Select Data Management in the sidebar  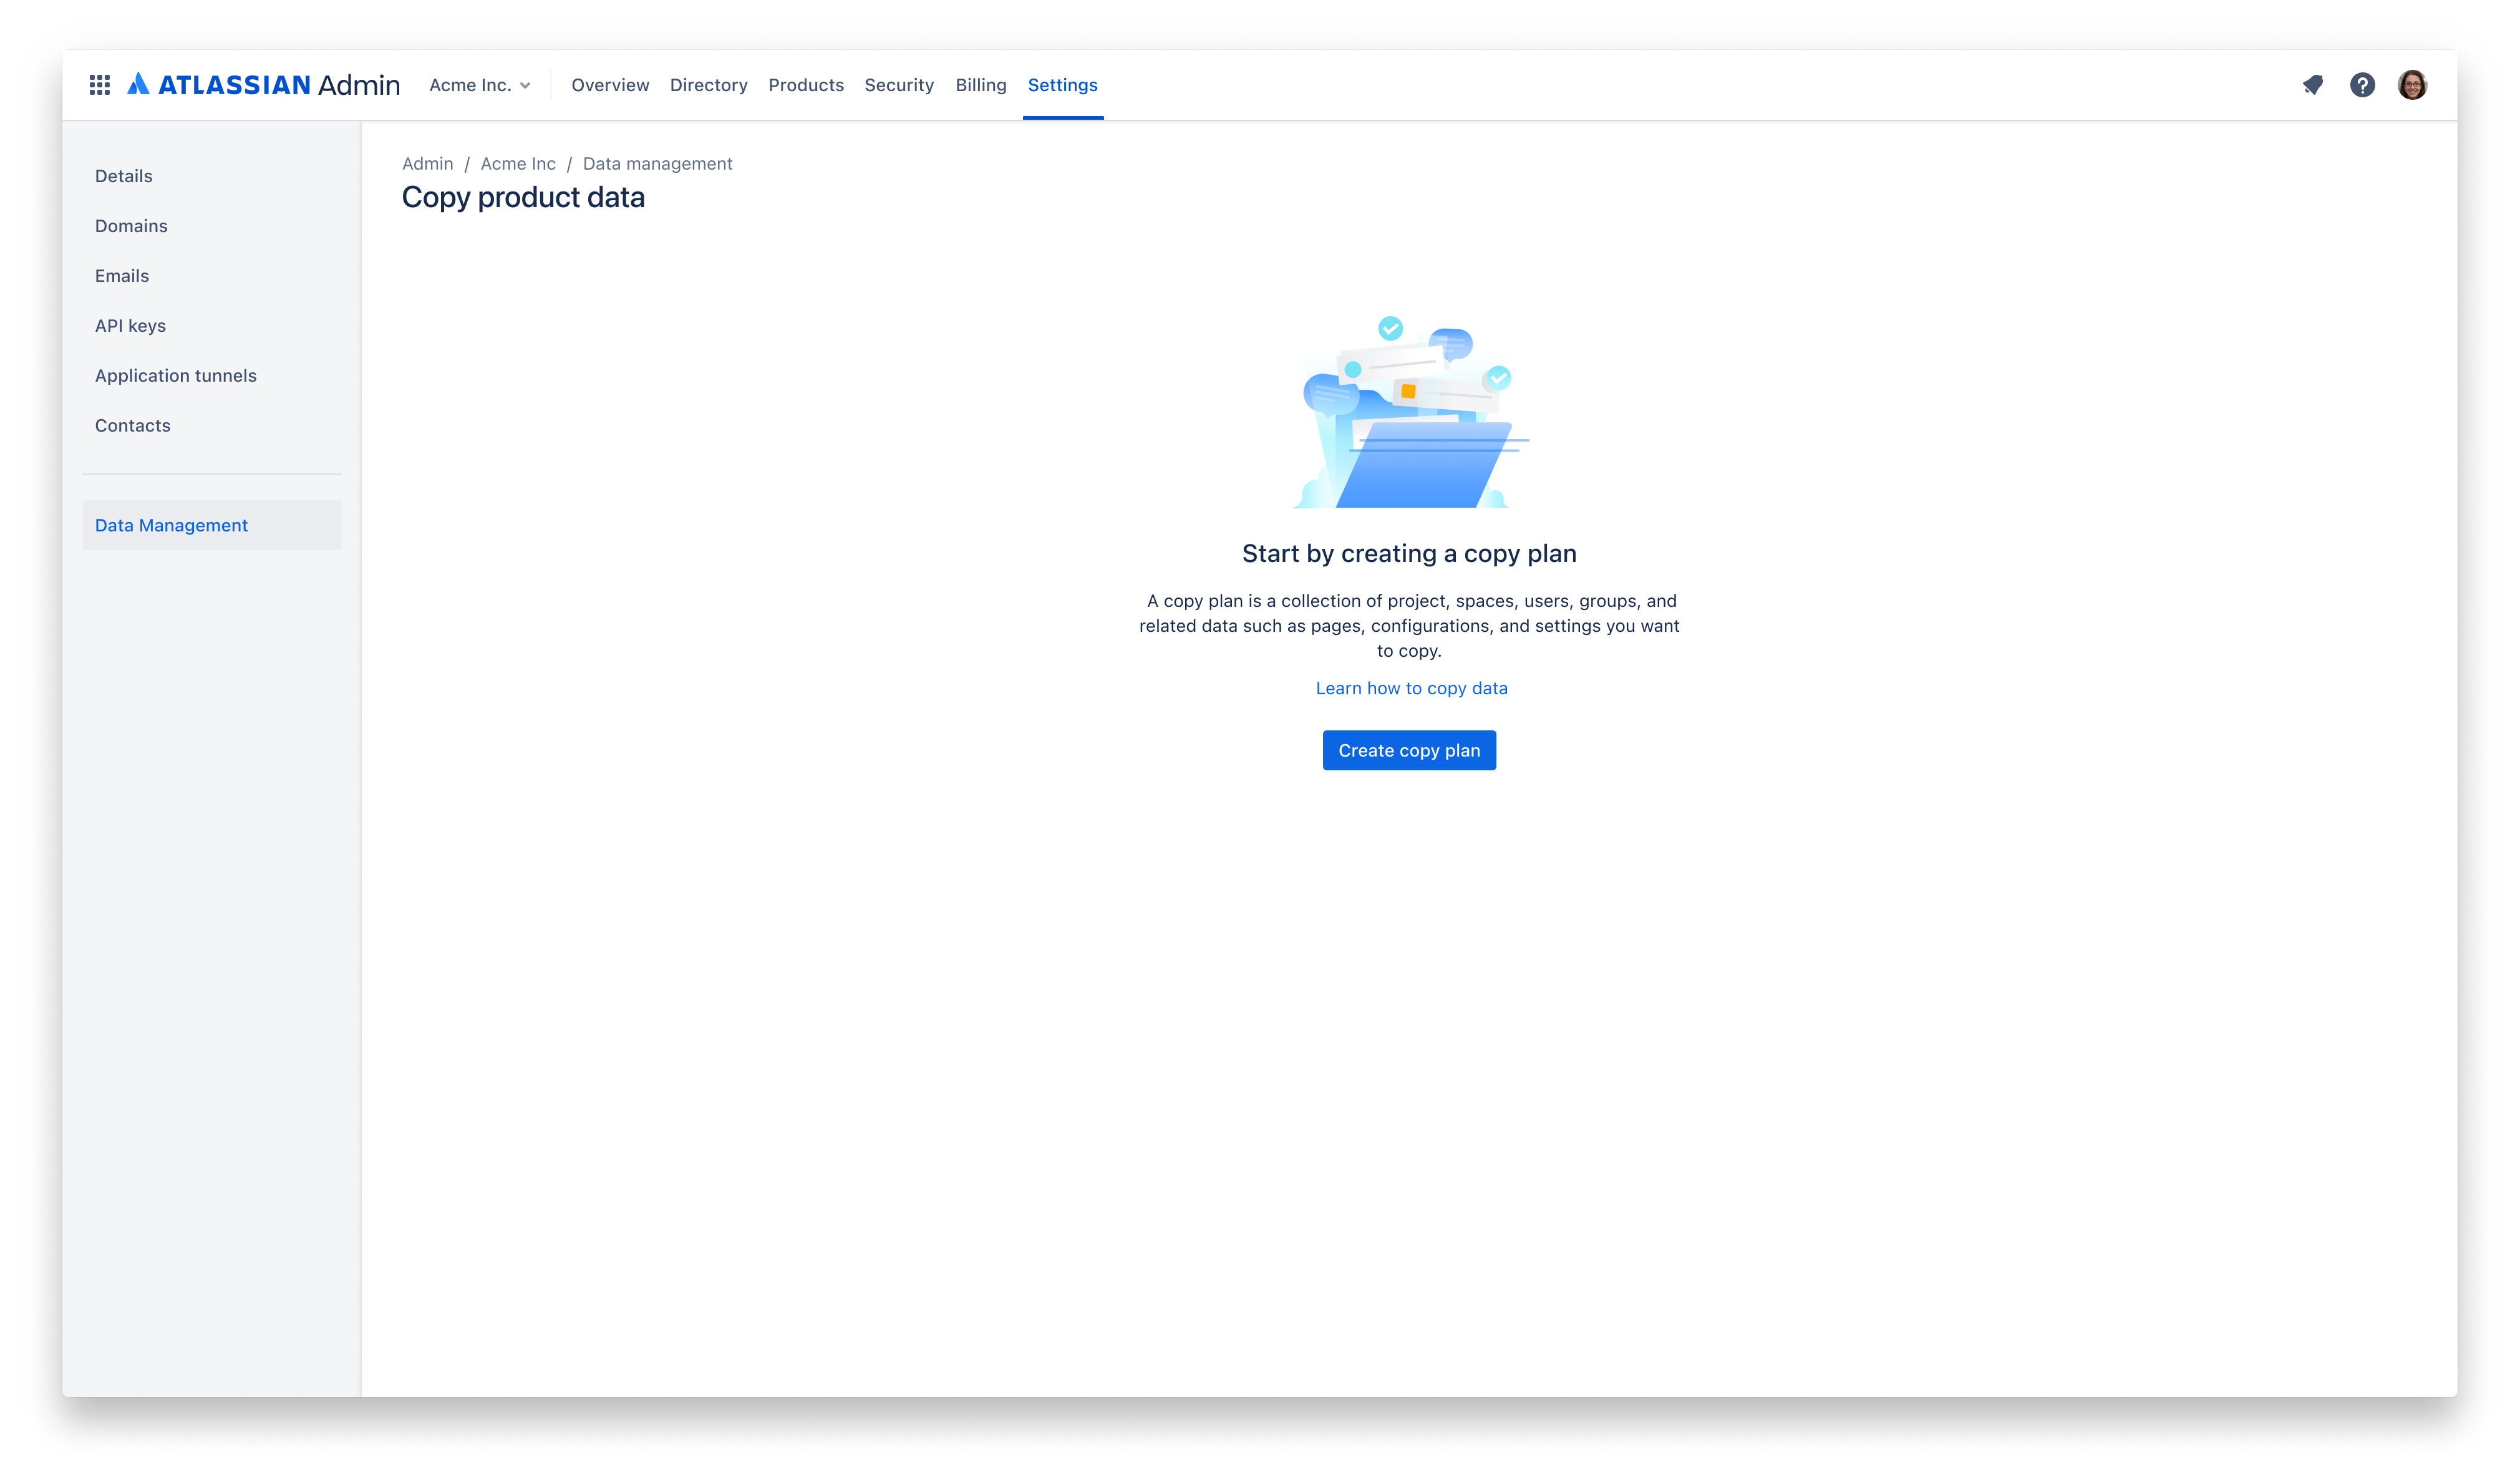pyautogui.click(x=212, y=525)
